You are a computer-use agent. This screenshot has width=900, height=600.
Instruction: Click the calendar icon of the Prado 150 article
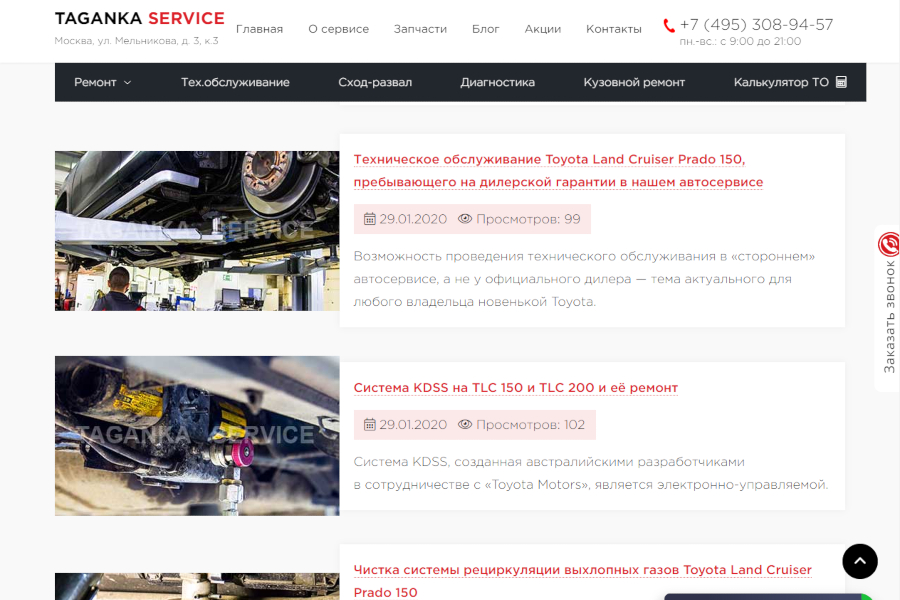[x=369, y=219]
